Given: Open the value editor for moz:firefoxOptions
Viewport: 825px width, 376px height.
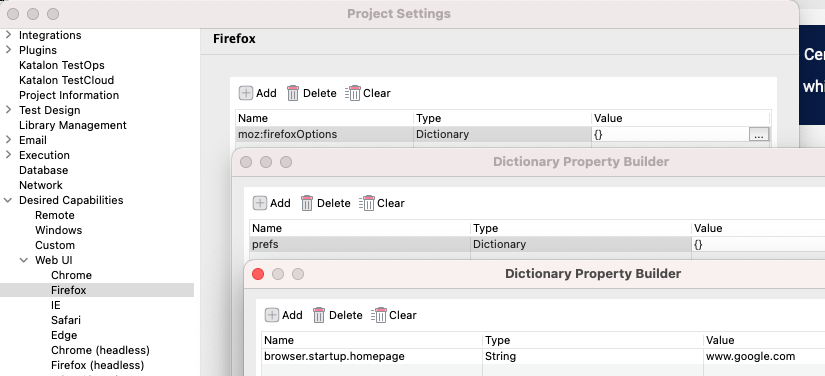Looking at the screenshot, I should click(x=758, y=135).
